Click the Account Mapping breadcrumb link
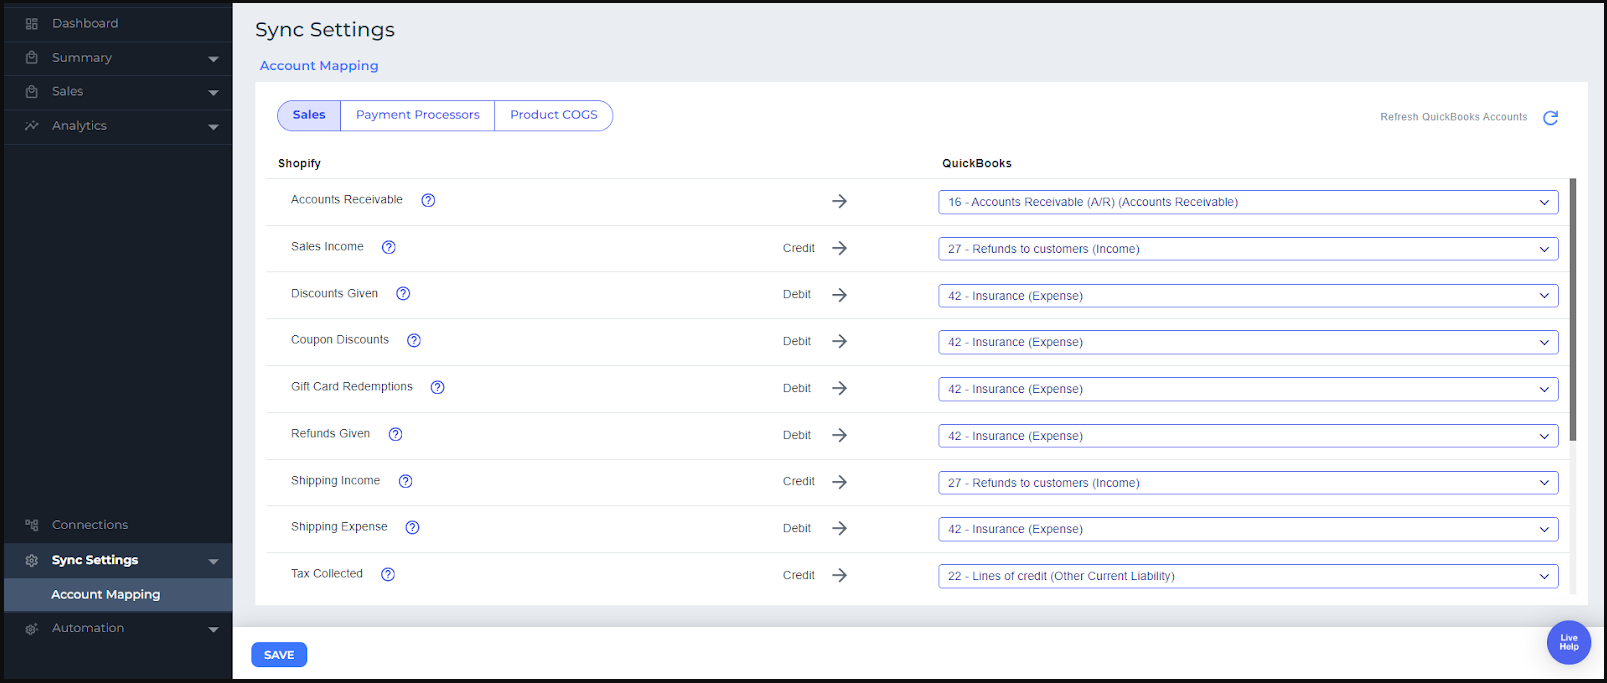The image size is (1607, 683). (x=319, y=66)
